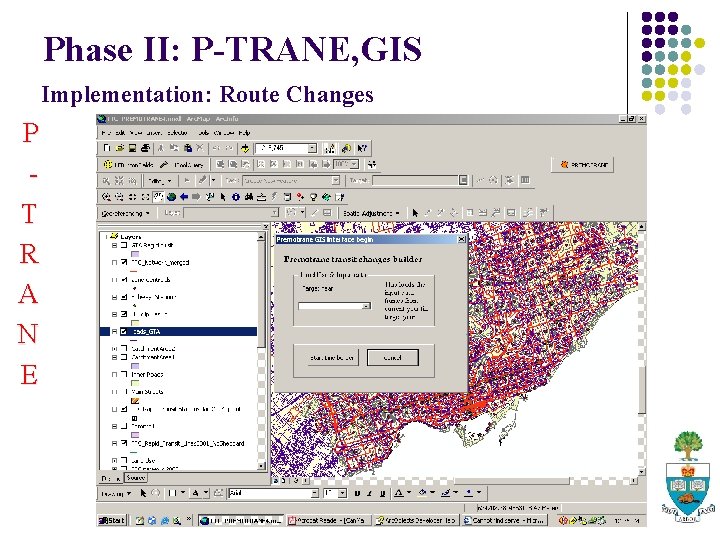Toggle the Main Streets layer checkbox
720x540 pixels.
pos(124,392)
